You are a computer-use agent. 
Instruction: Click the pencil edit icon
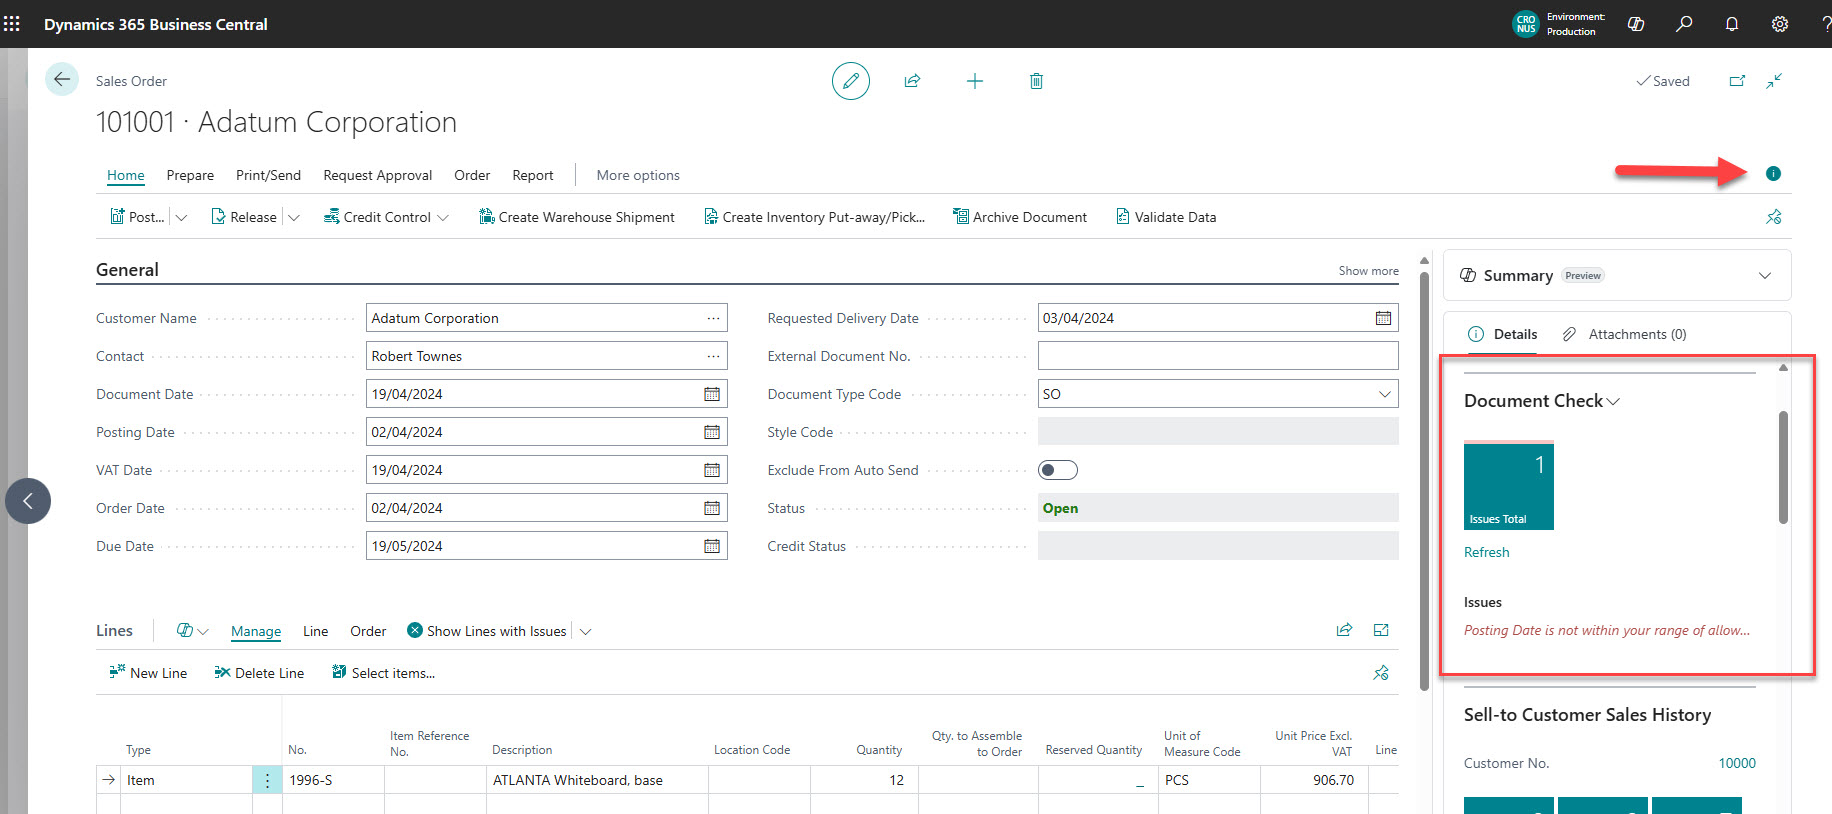click(x=851, y=81)
